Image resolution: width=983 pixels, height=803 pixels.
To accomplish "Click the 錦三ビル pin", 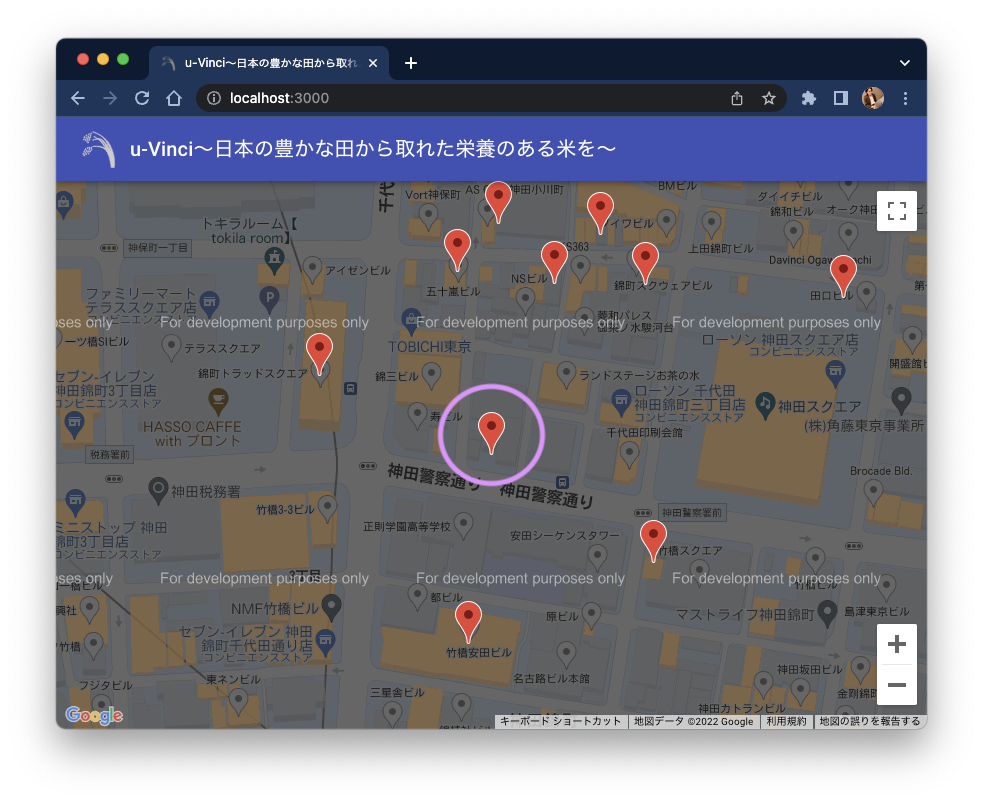I will (x=431, y=375).
